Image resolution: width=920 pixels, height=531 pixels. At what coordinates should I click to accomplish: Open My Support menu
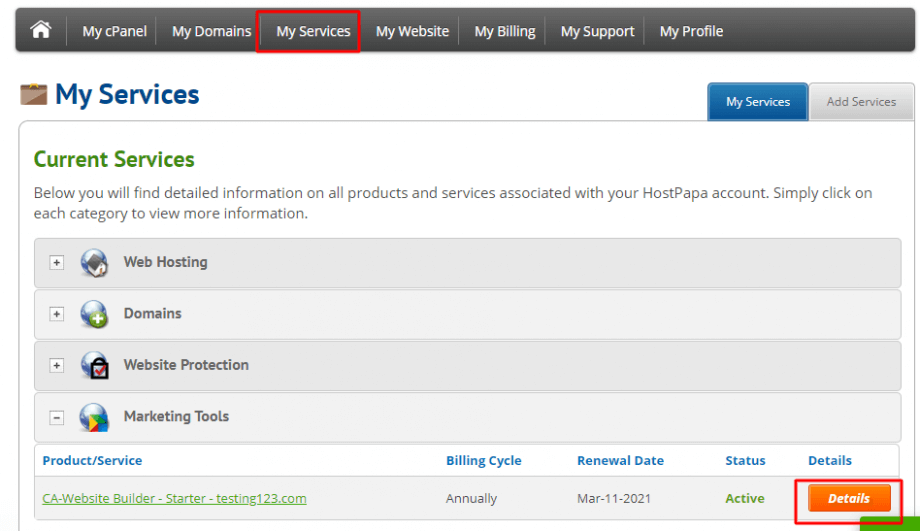click(597, 31)
